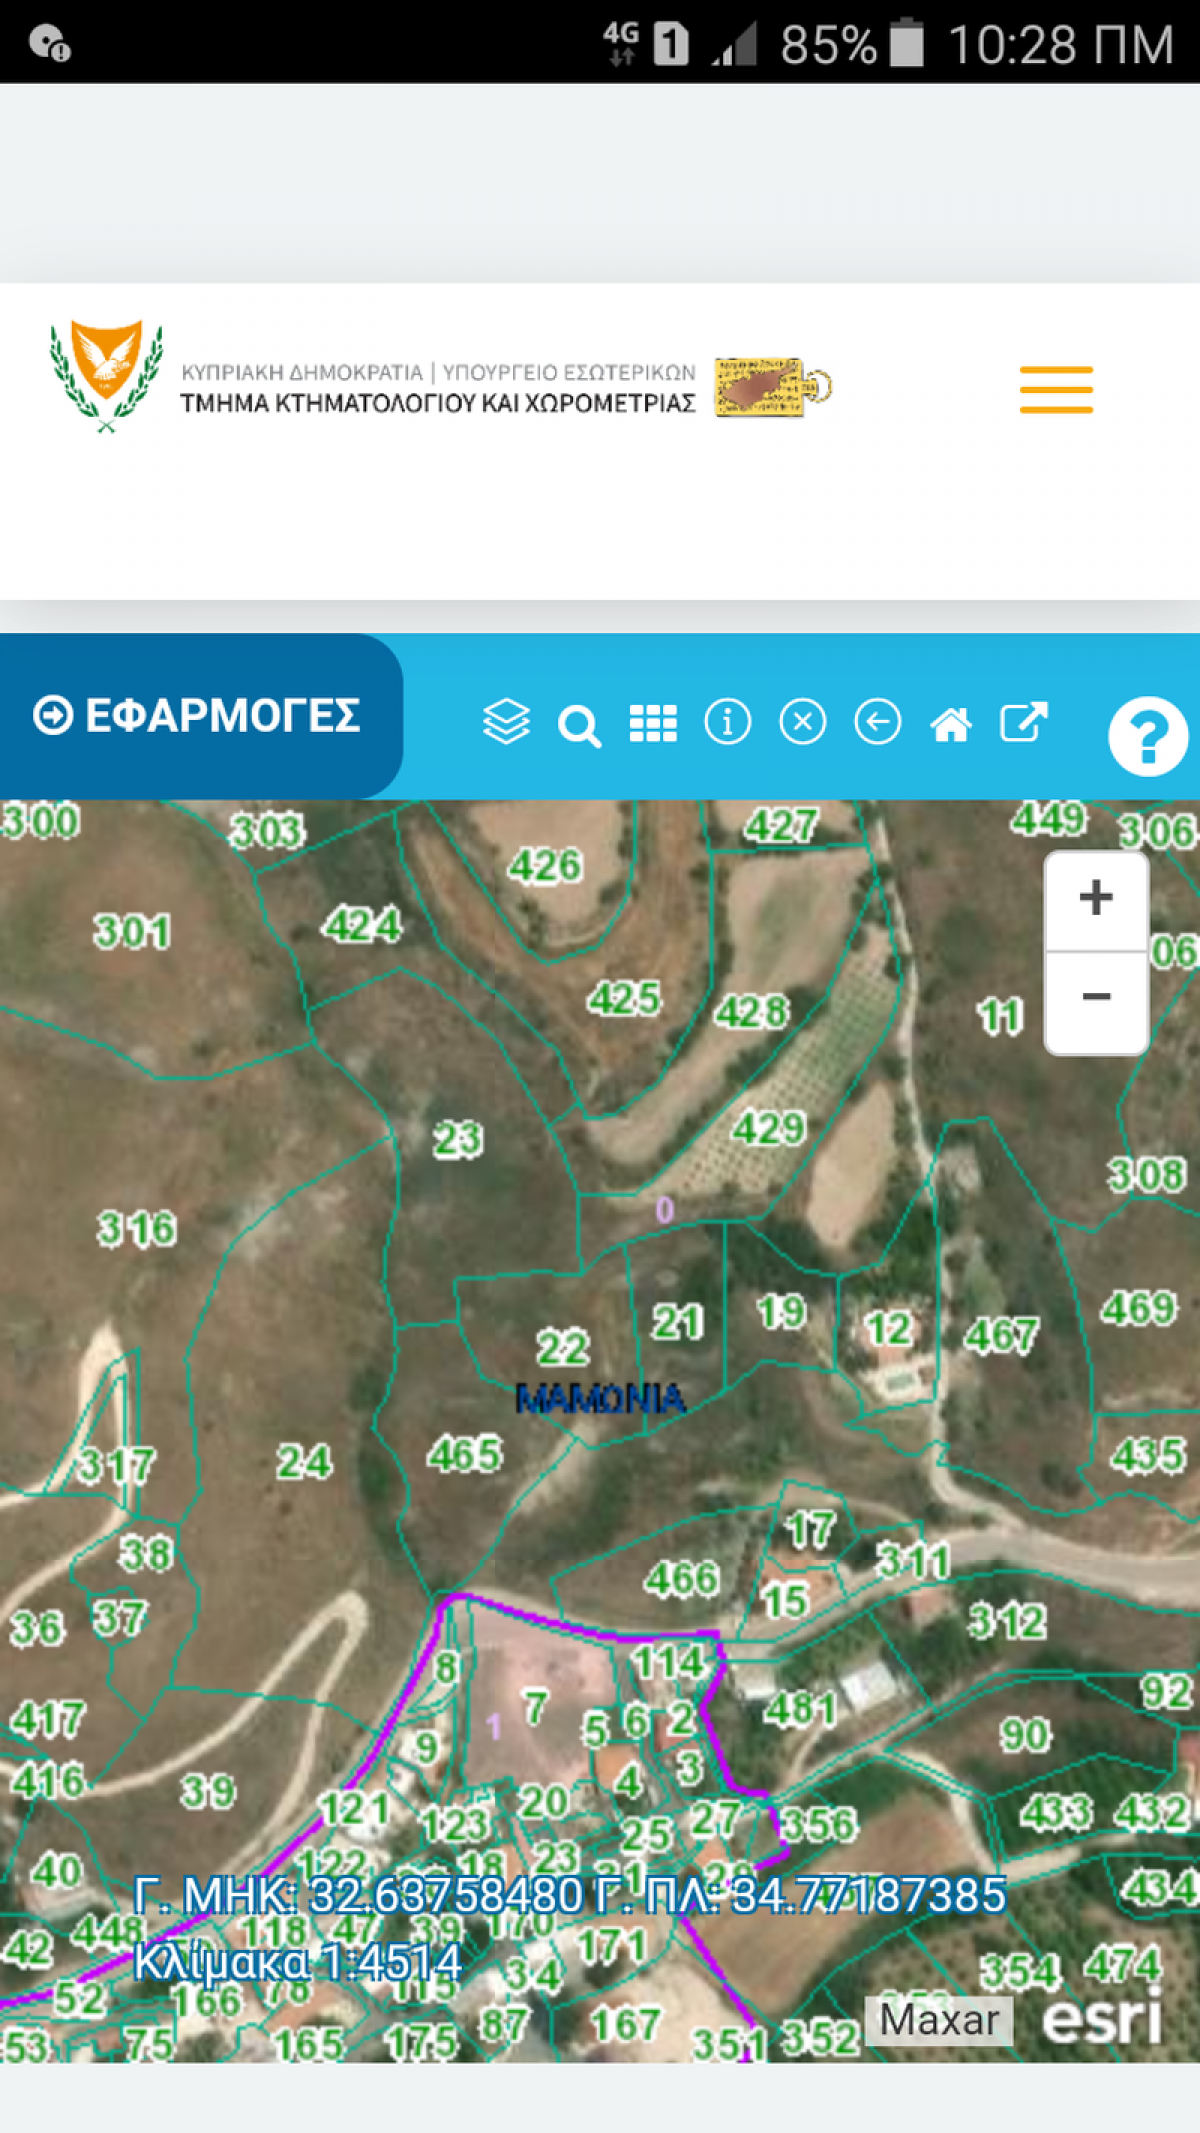Open the map layers panel
Image resolution: width=1200 pixels, height=2133 pixels.
tap(506, 721)
